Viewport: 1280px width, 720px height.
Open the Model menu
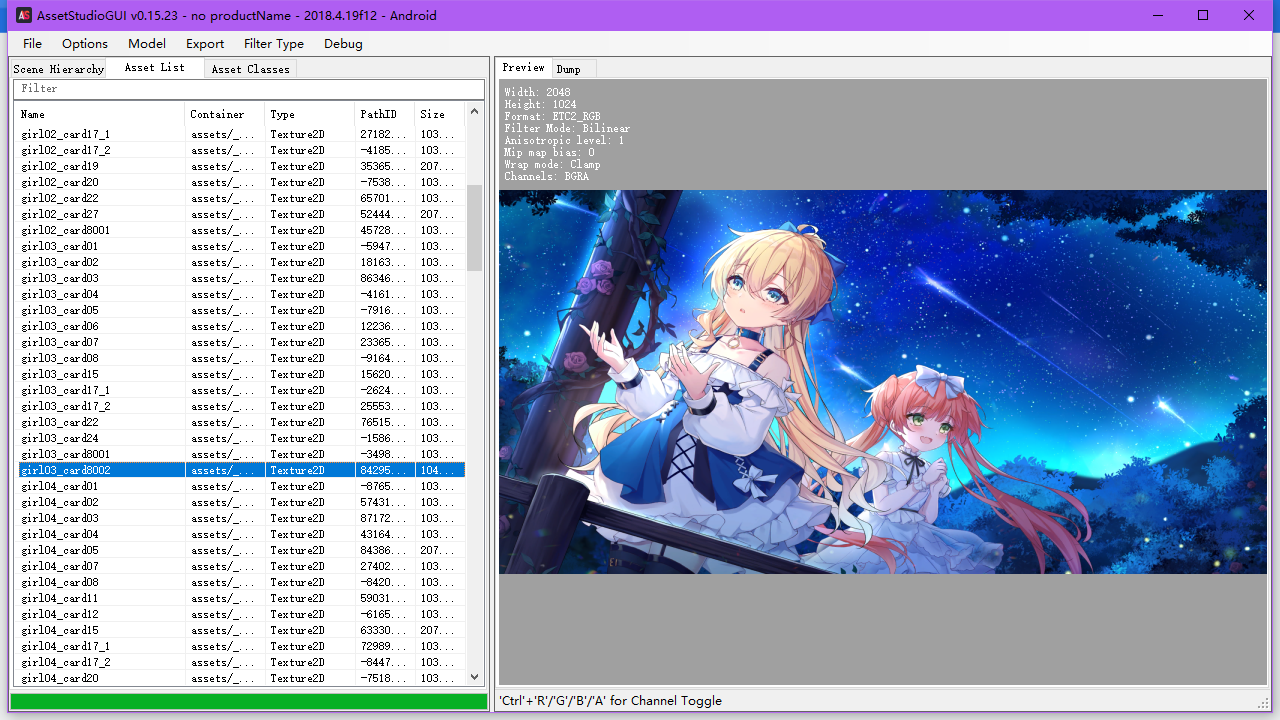[147, 43]
